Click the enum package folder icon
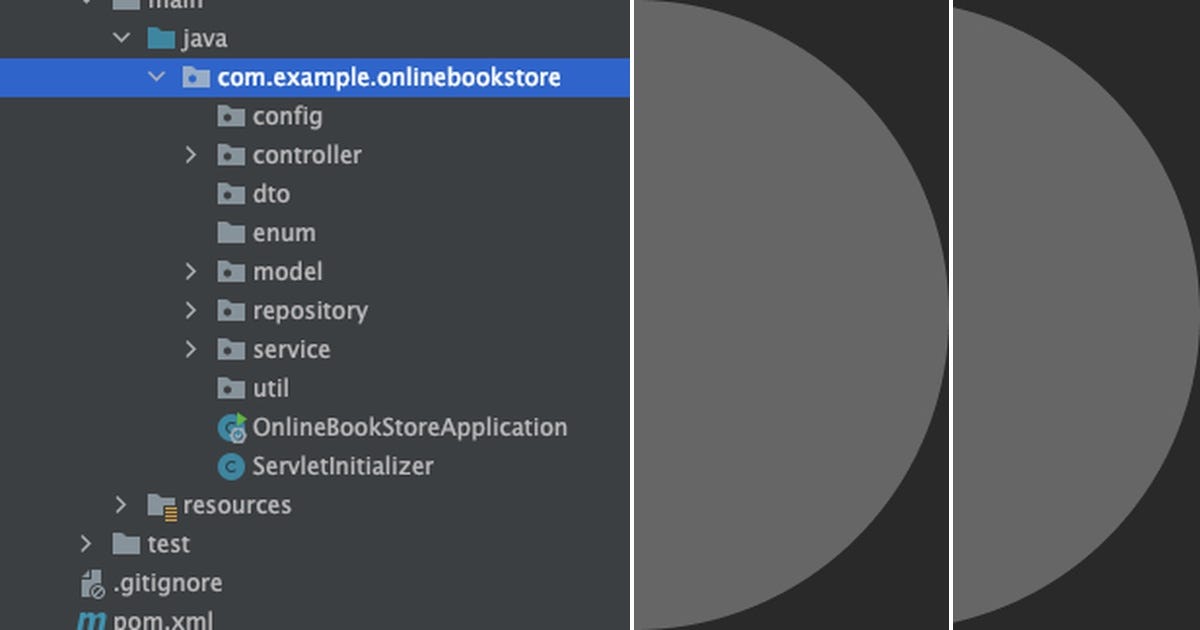1200x630 pixels. click(x=230, y=232)
